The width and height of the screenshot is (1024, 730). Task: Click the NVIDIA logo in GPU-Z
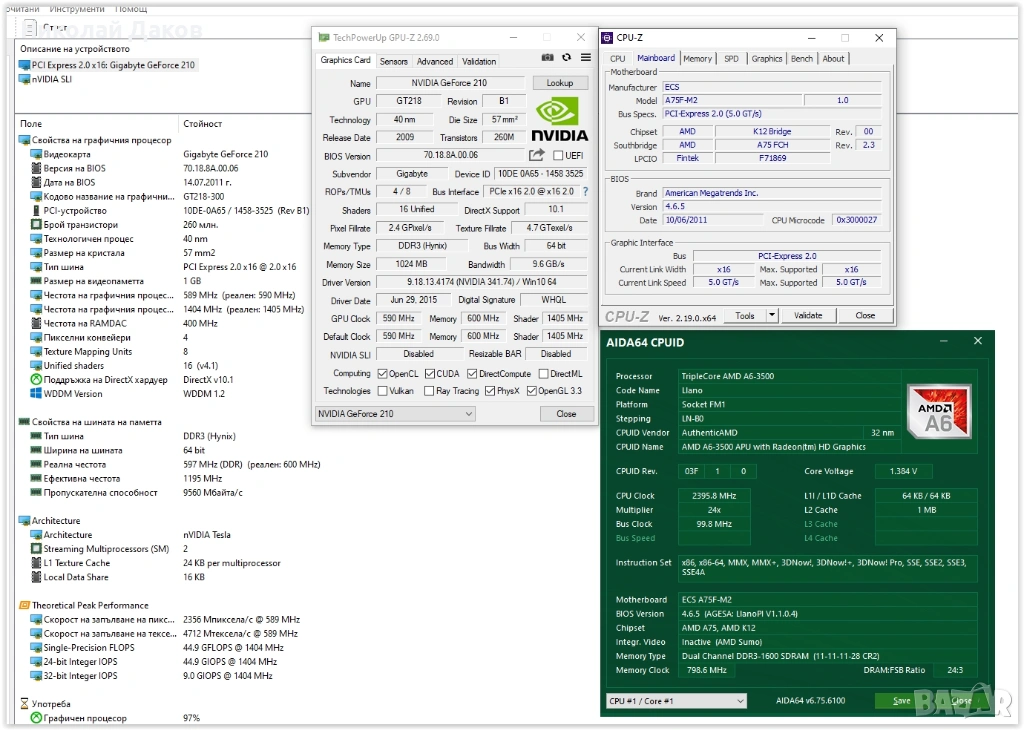pyautogui.click(x=559, y=120)
